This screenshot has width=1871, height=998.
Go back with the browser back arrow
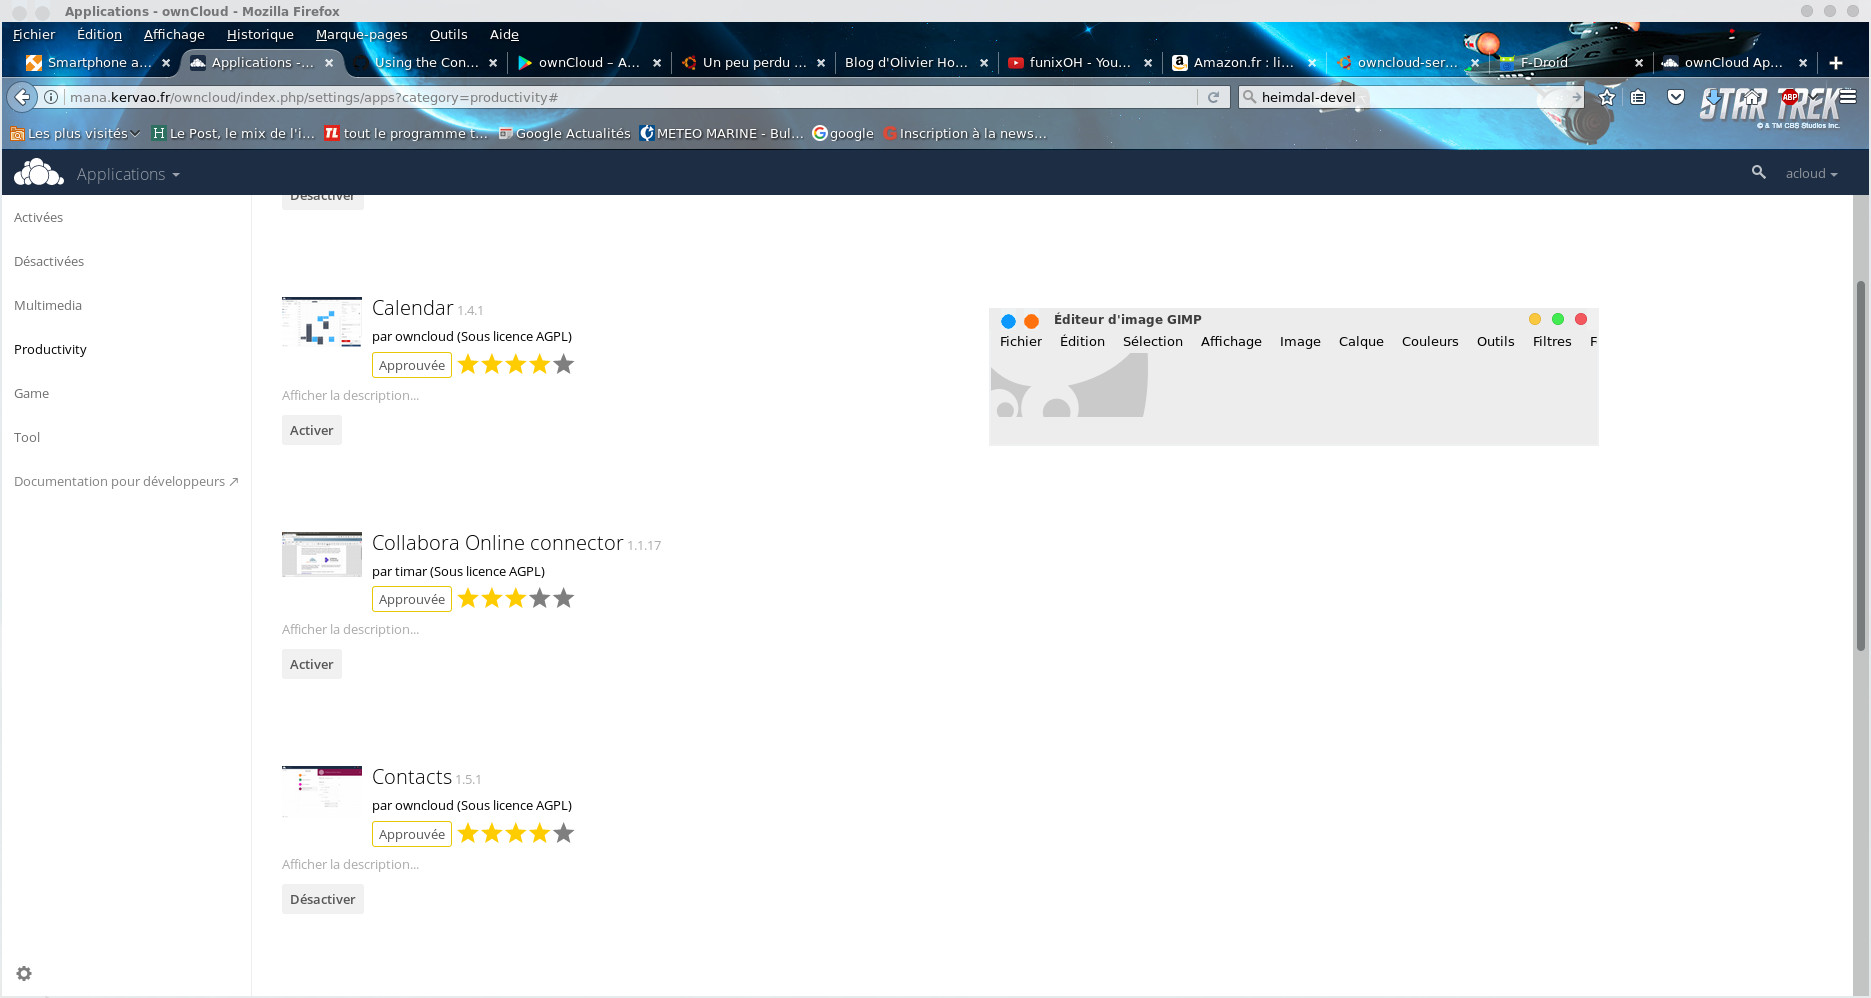tap(22, 97)
